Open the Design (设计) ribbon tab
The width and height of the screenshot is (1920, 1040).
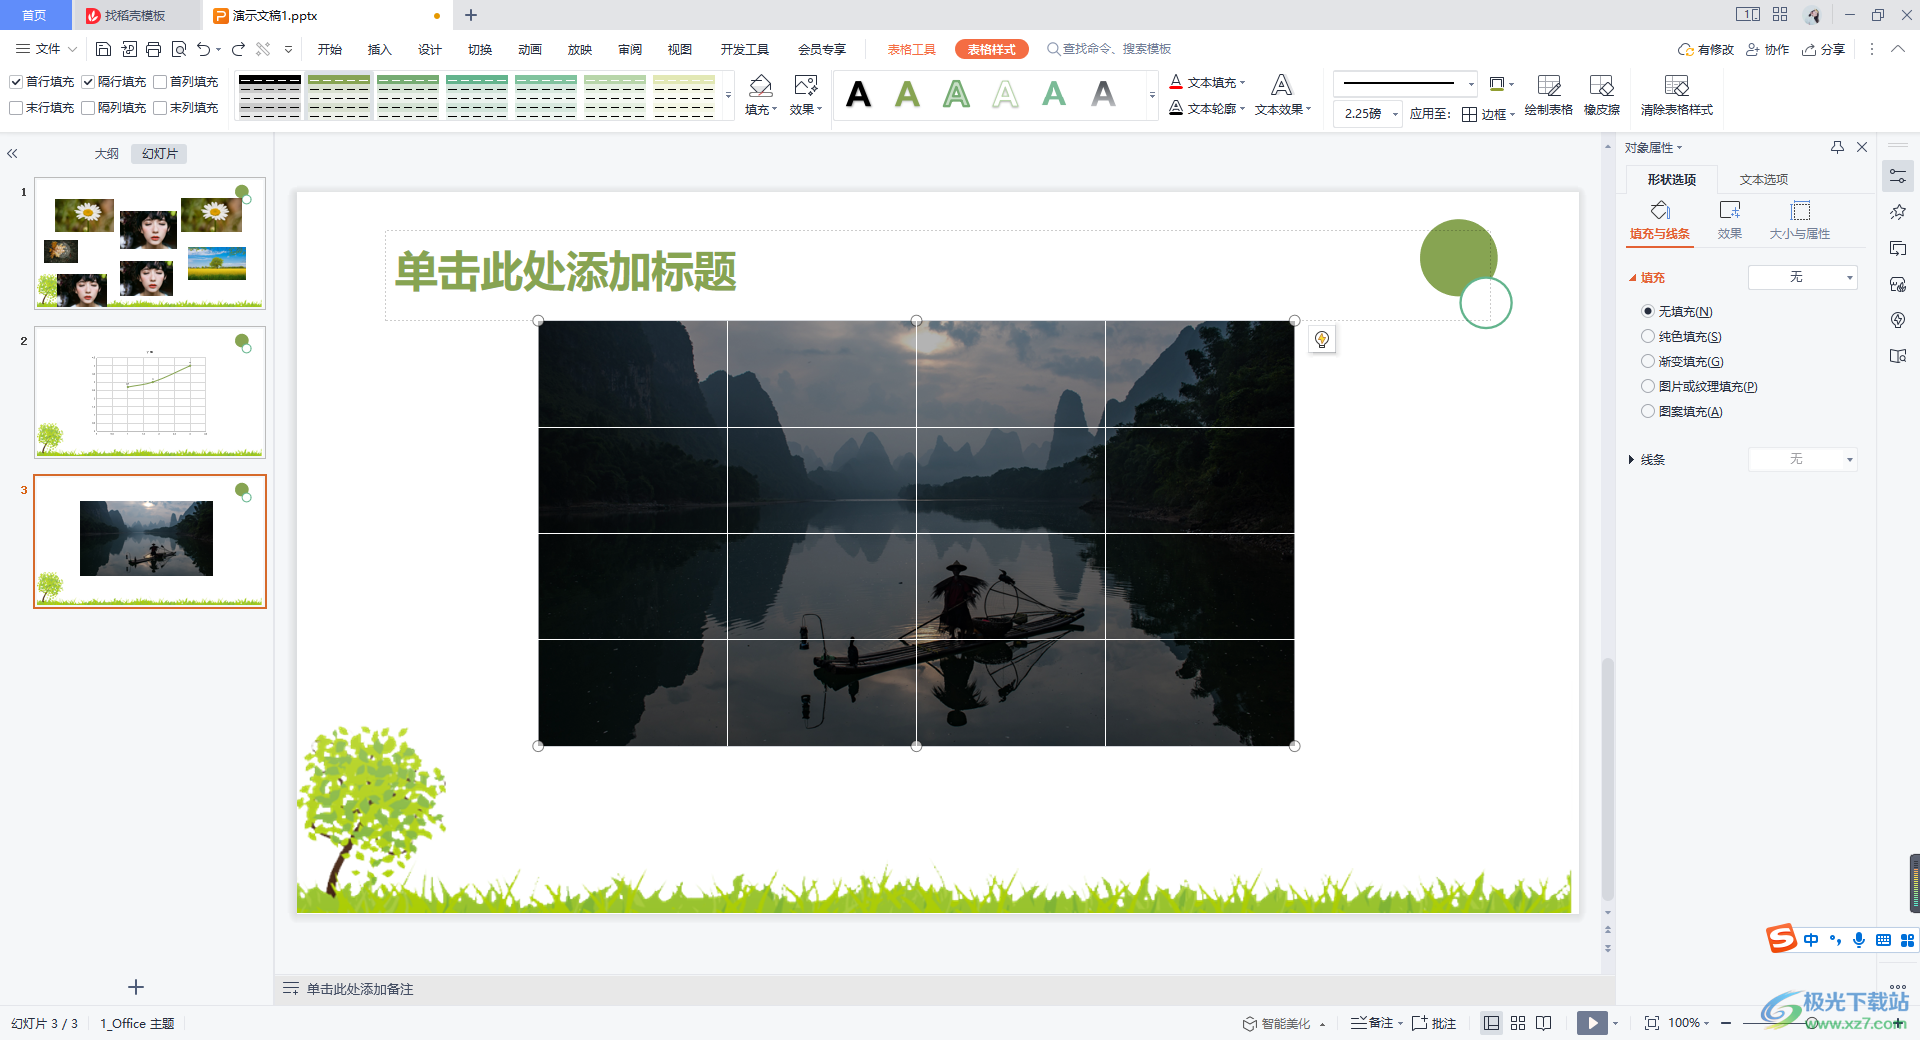coord(429,49)
